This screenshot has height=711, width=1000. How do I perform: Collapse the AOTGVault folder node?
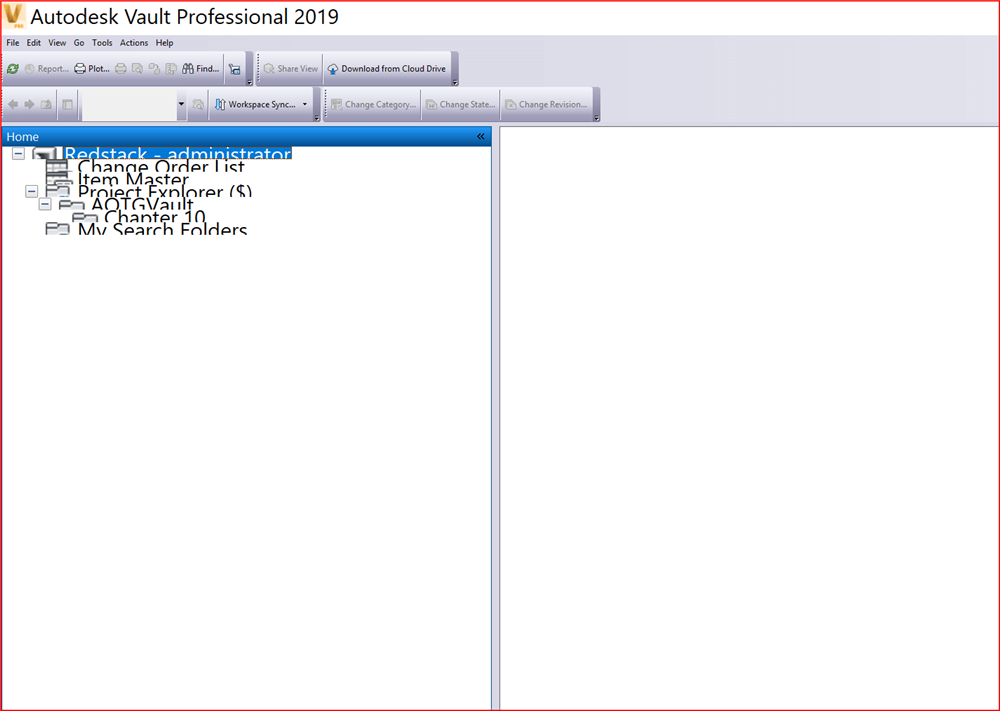(x=45, y=204)
